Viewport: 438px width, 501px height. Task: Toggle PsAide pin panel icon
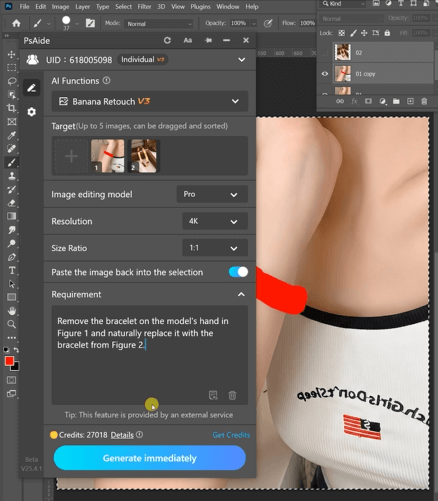(x=208, y=40)
